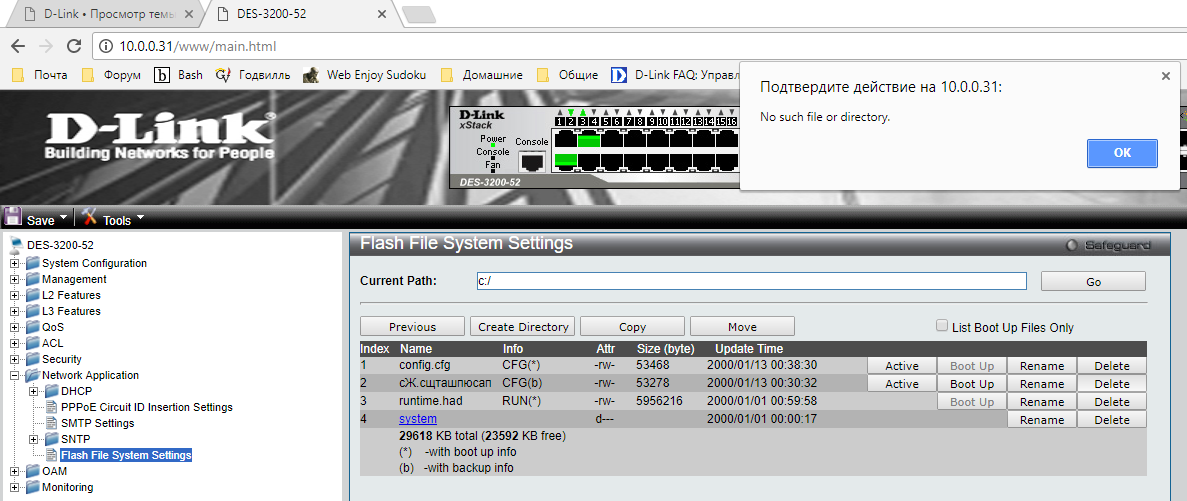This screenshot has width=1187, height=501.
Task: Open the system directory link
Action: (x=417, y=420)
